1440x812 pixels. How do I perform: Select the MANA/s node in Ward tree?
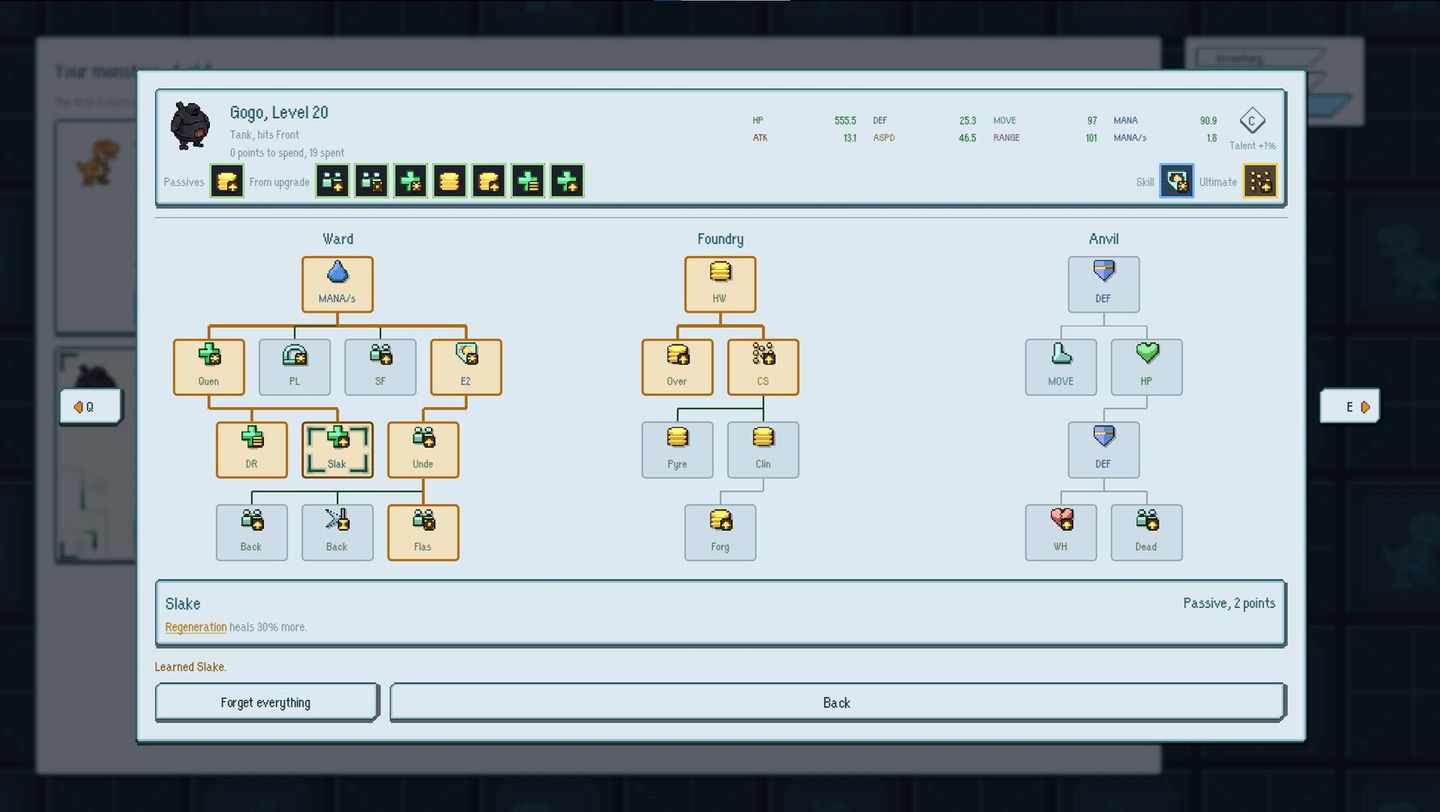tap(337, 285)
